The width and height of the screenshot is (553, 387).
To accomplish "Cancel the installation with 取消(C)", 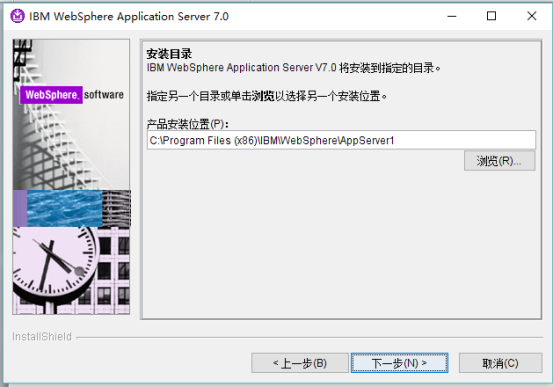I will (500, 363).
